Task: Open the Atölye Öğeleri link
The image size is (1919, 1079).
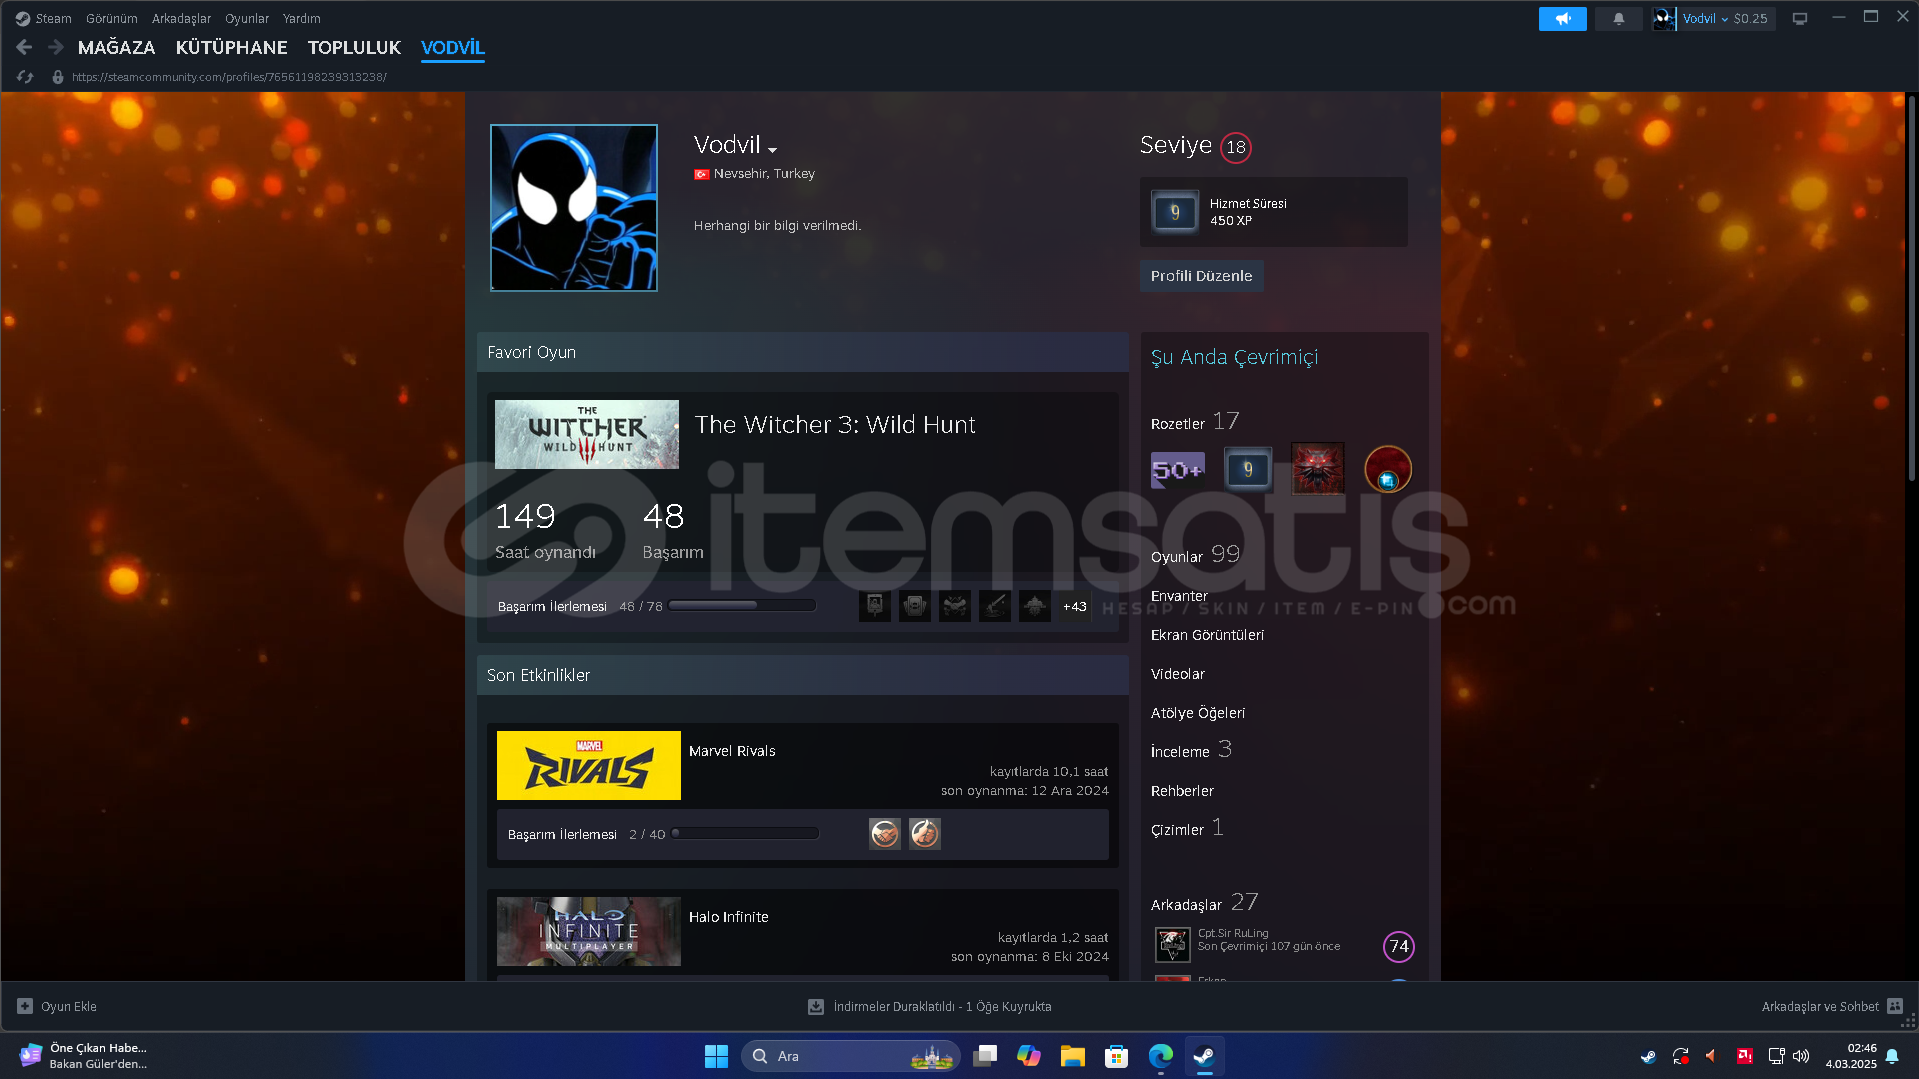Action: (x=1198, y=713)
